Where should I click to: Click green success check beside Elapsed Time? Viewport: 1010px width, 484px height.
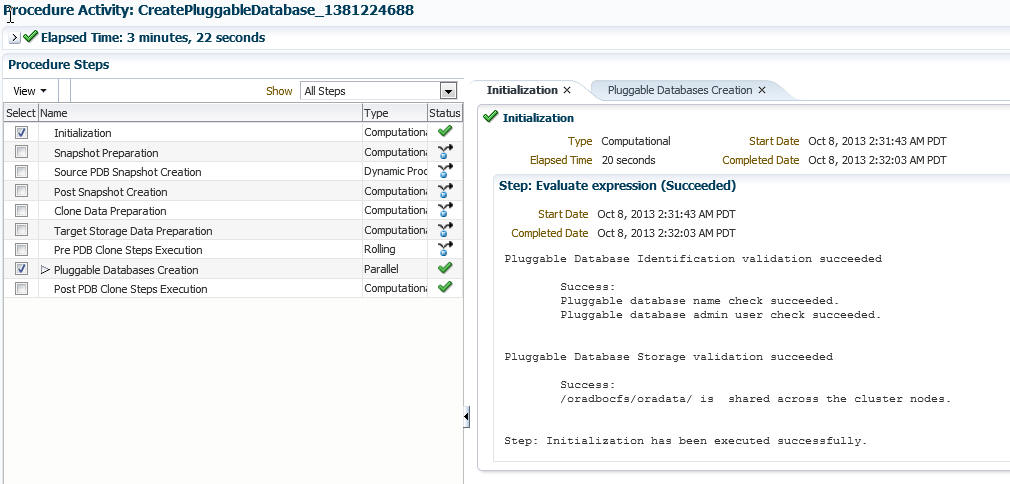click(x=30, y=37)
